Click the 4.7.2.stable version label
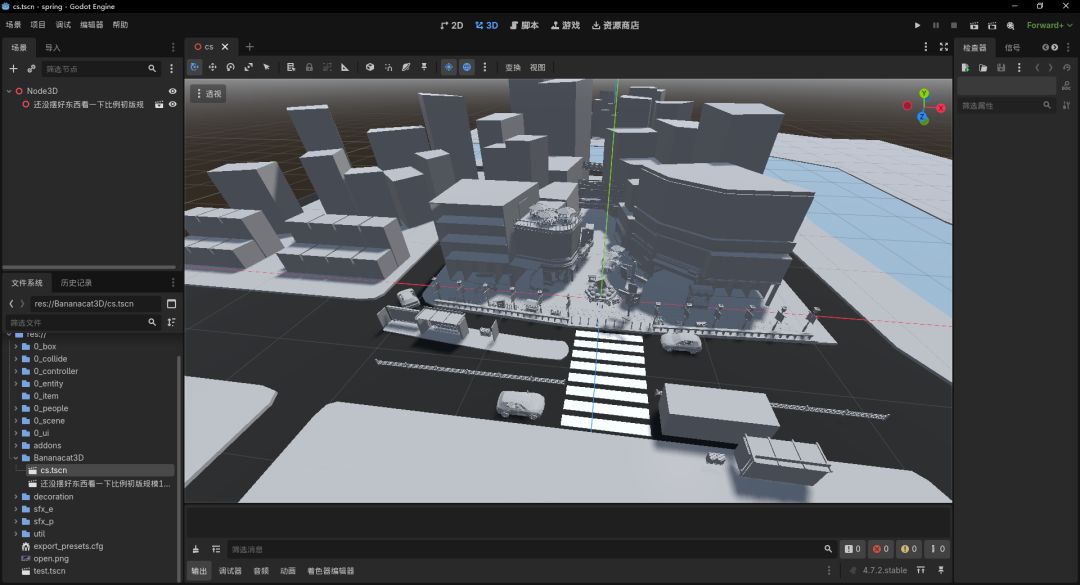 884,571
